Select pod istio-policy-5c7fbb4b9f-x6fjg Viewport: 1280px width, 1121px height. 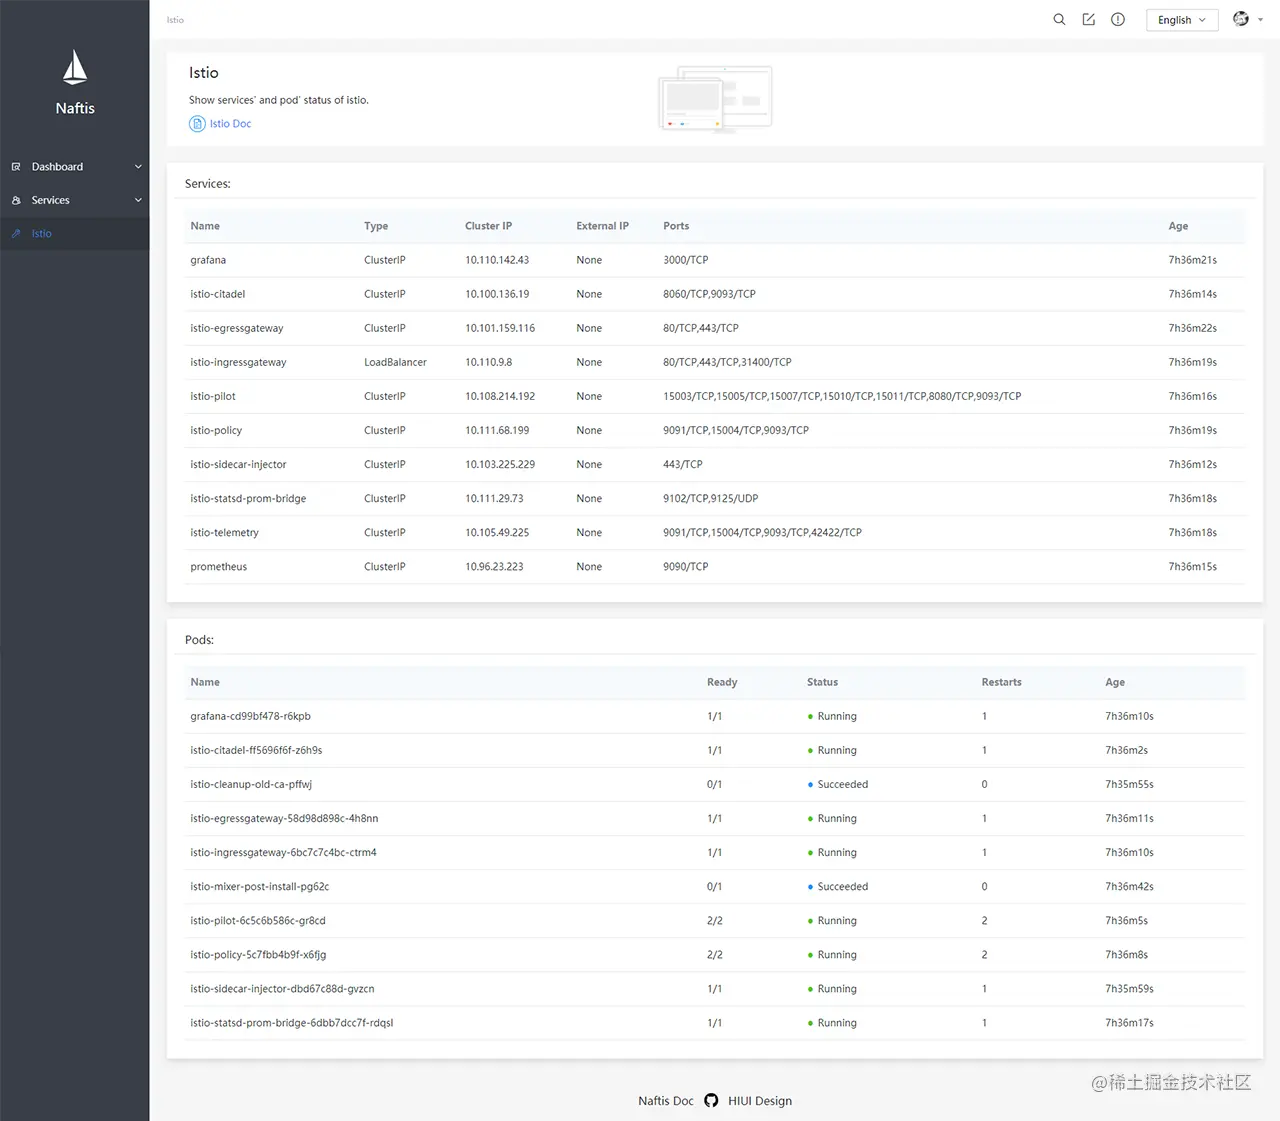(258, 954)
